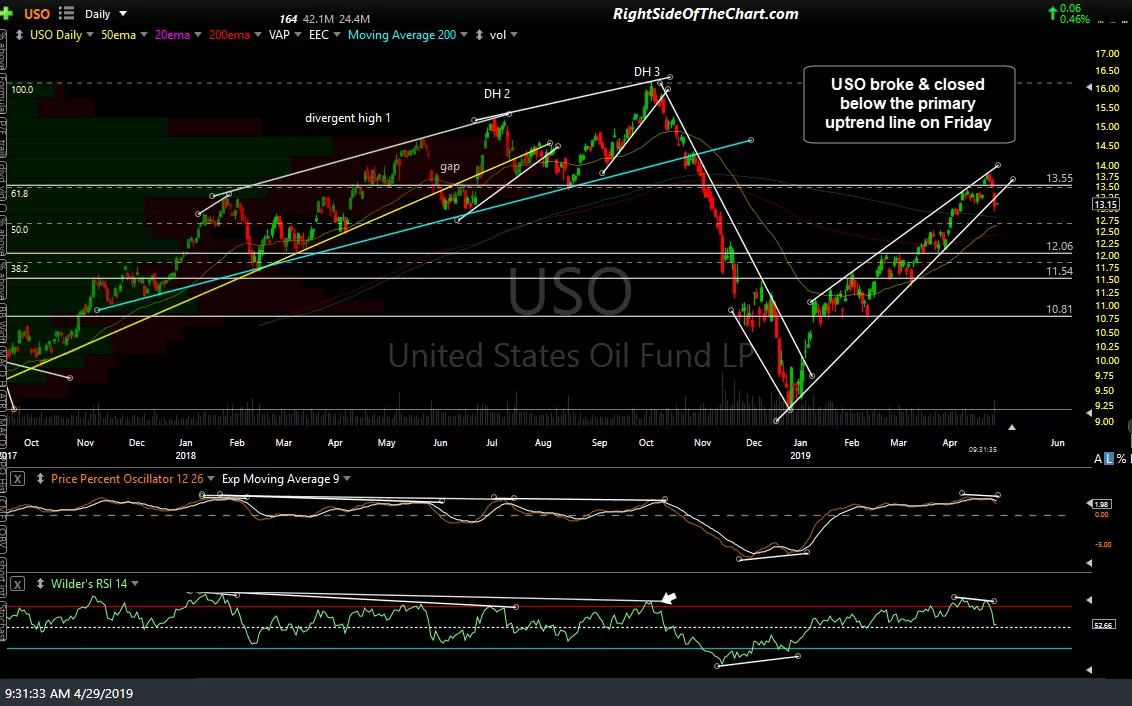Select the DH 3 annotation text

coord(647,71)
